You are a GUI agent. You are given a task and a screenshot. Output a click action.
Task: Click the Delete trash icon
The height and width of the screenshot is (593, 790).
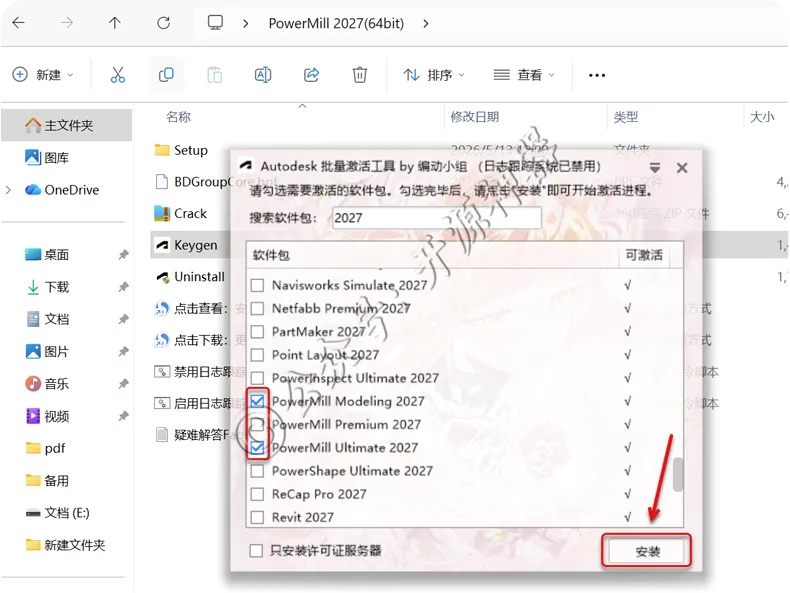point(359,75)
